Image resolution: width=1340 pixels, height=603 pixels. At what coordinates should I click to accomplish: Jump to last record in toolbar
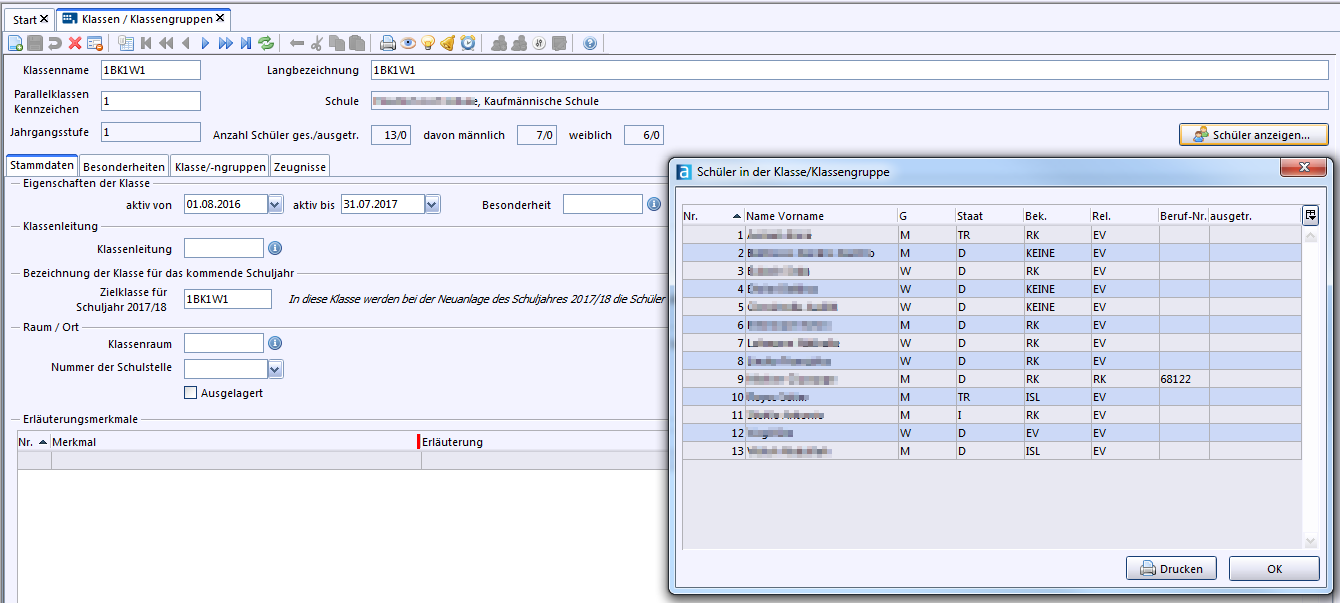click(x=246, y=43)
